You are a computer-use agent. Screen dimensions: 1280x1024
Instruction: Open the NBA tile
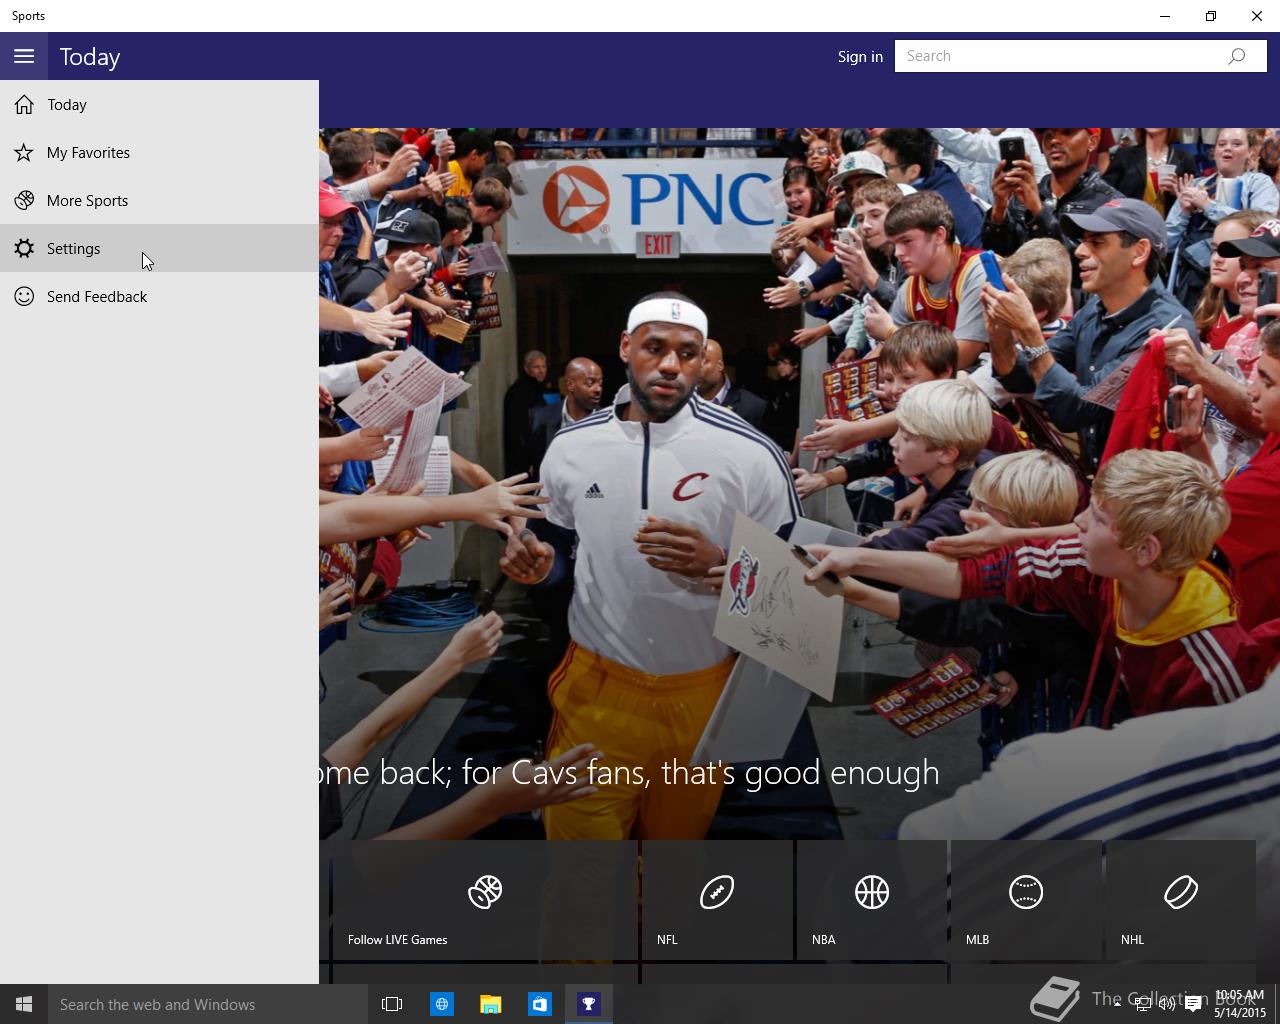872,899
